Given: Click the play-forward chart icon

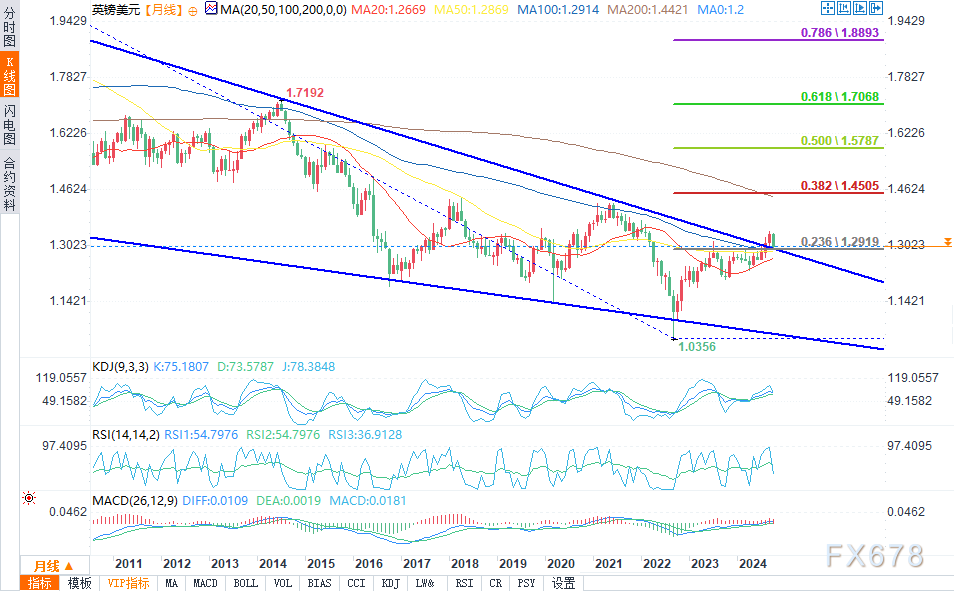Looking at the screenshot, I should (x=860, y=8).
